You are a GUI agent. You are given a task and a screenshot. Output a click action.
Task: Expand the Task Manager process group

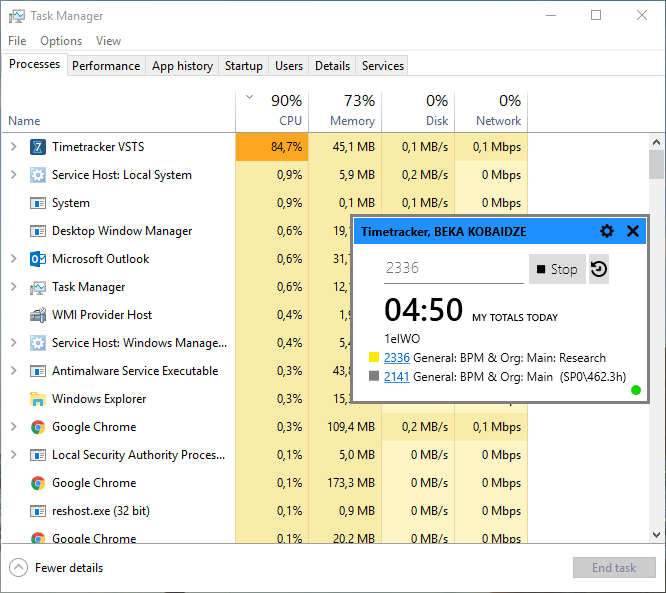[14, 287]
